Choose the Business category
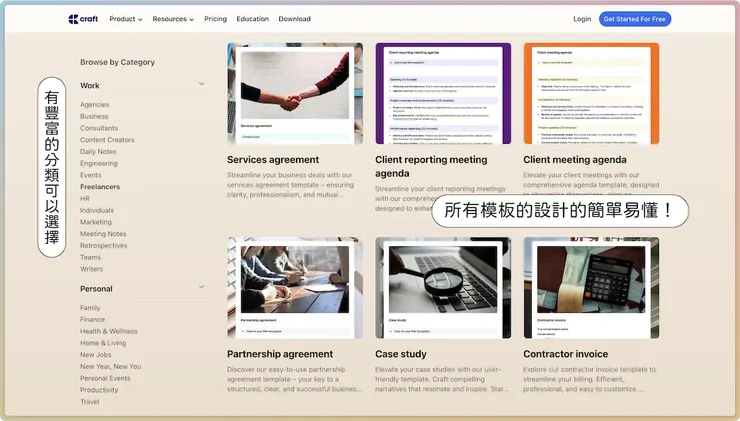The image size is (740, 421). click(94, 116)
